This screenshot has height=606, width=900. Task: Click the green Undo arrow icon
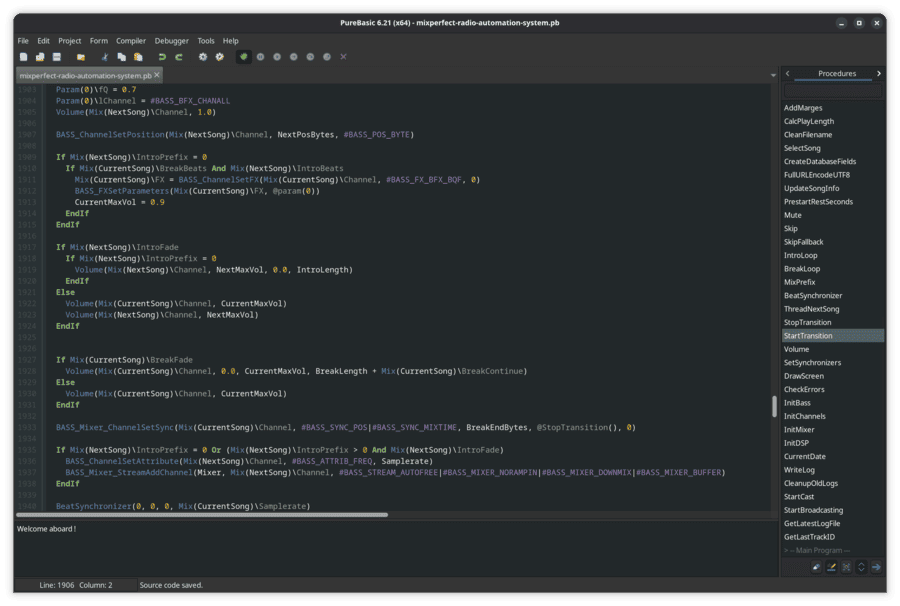(162, 57)
